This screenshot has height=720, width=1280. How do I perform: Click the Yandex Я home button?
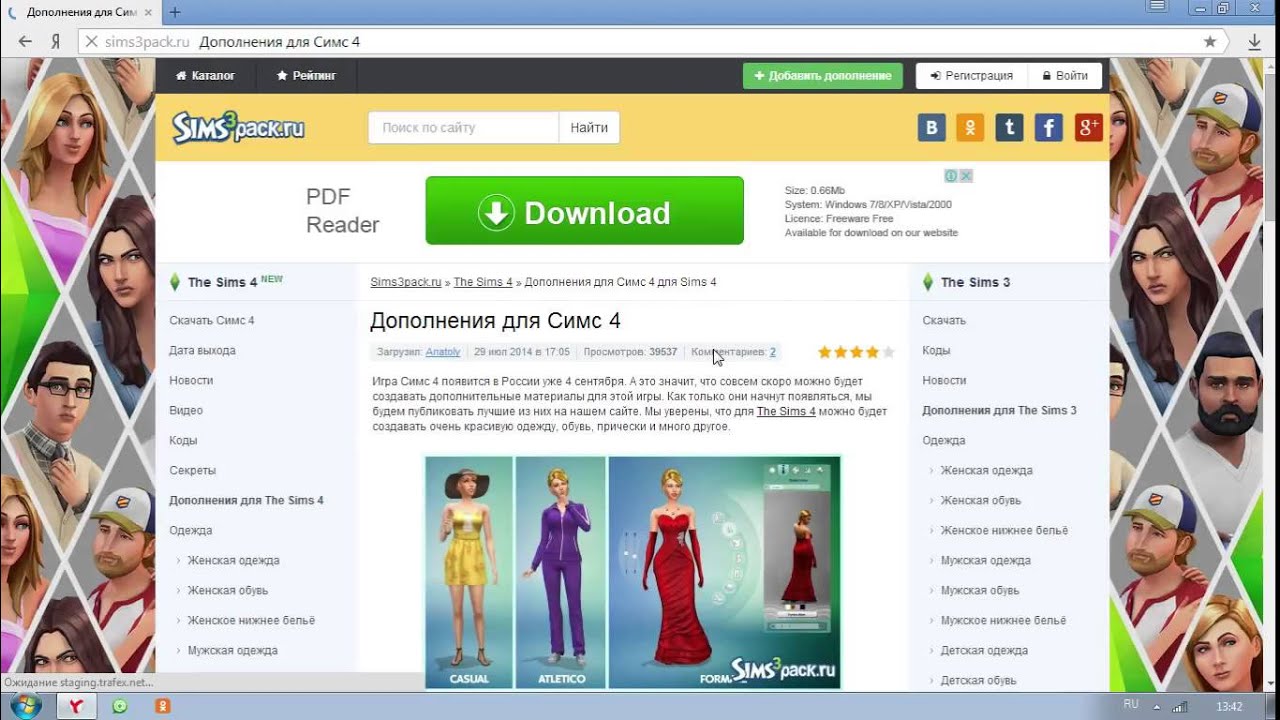click(56, 42)
